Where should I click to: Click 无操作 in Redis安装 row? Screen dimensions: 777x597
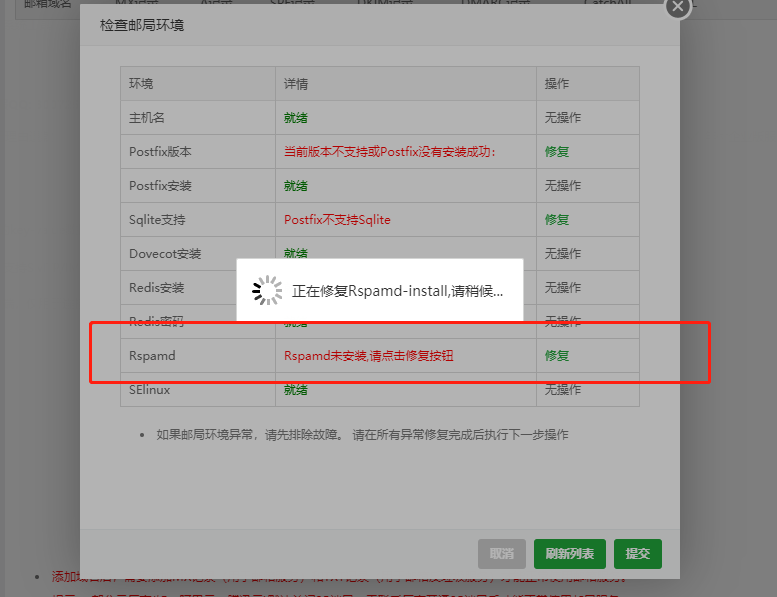click(562, 287)
